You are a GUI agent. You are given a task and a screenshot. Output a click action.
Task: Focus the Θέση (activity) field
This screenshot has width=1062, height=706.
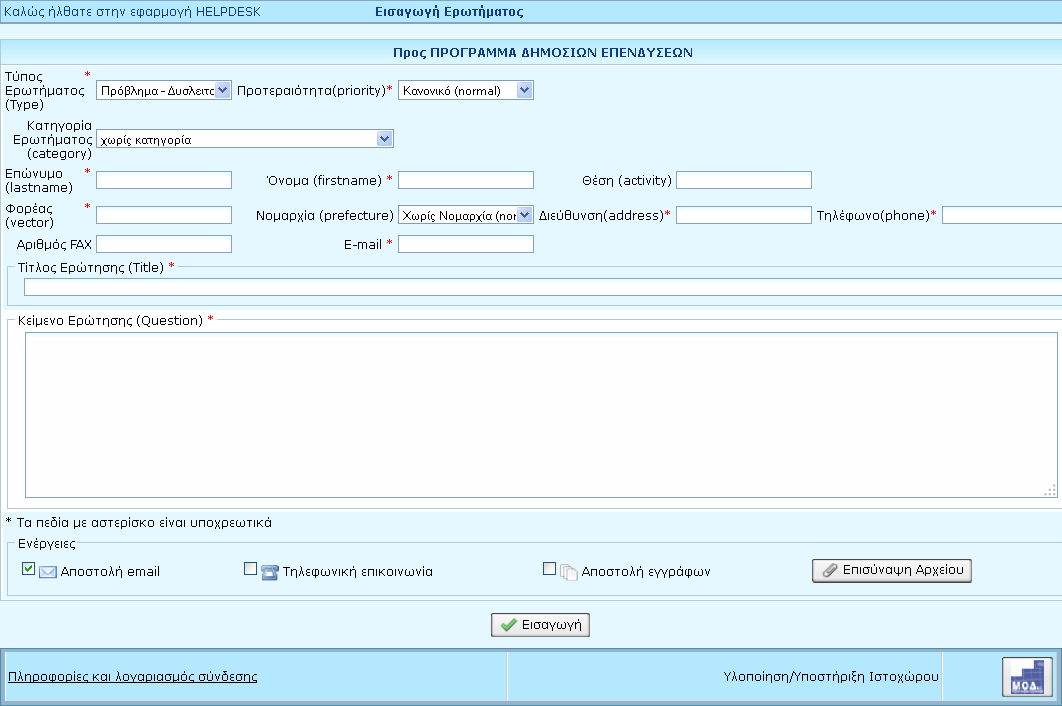744,180
